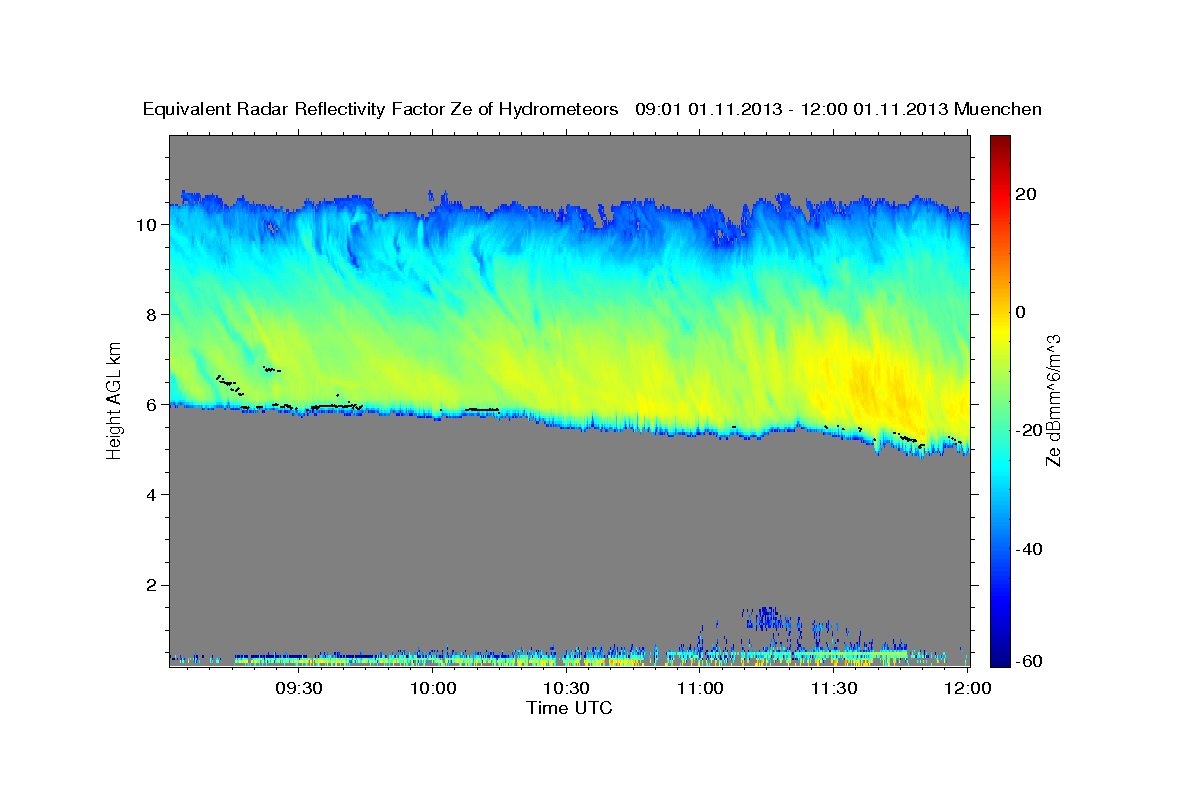The height and width of the screenshot is (800, 1200).
Task: Click the plot title 'Equivalent Radar Reflectivity Factor Ze of Hydrometeors'
Action: (x=381, y=109)
